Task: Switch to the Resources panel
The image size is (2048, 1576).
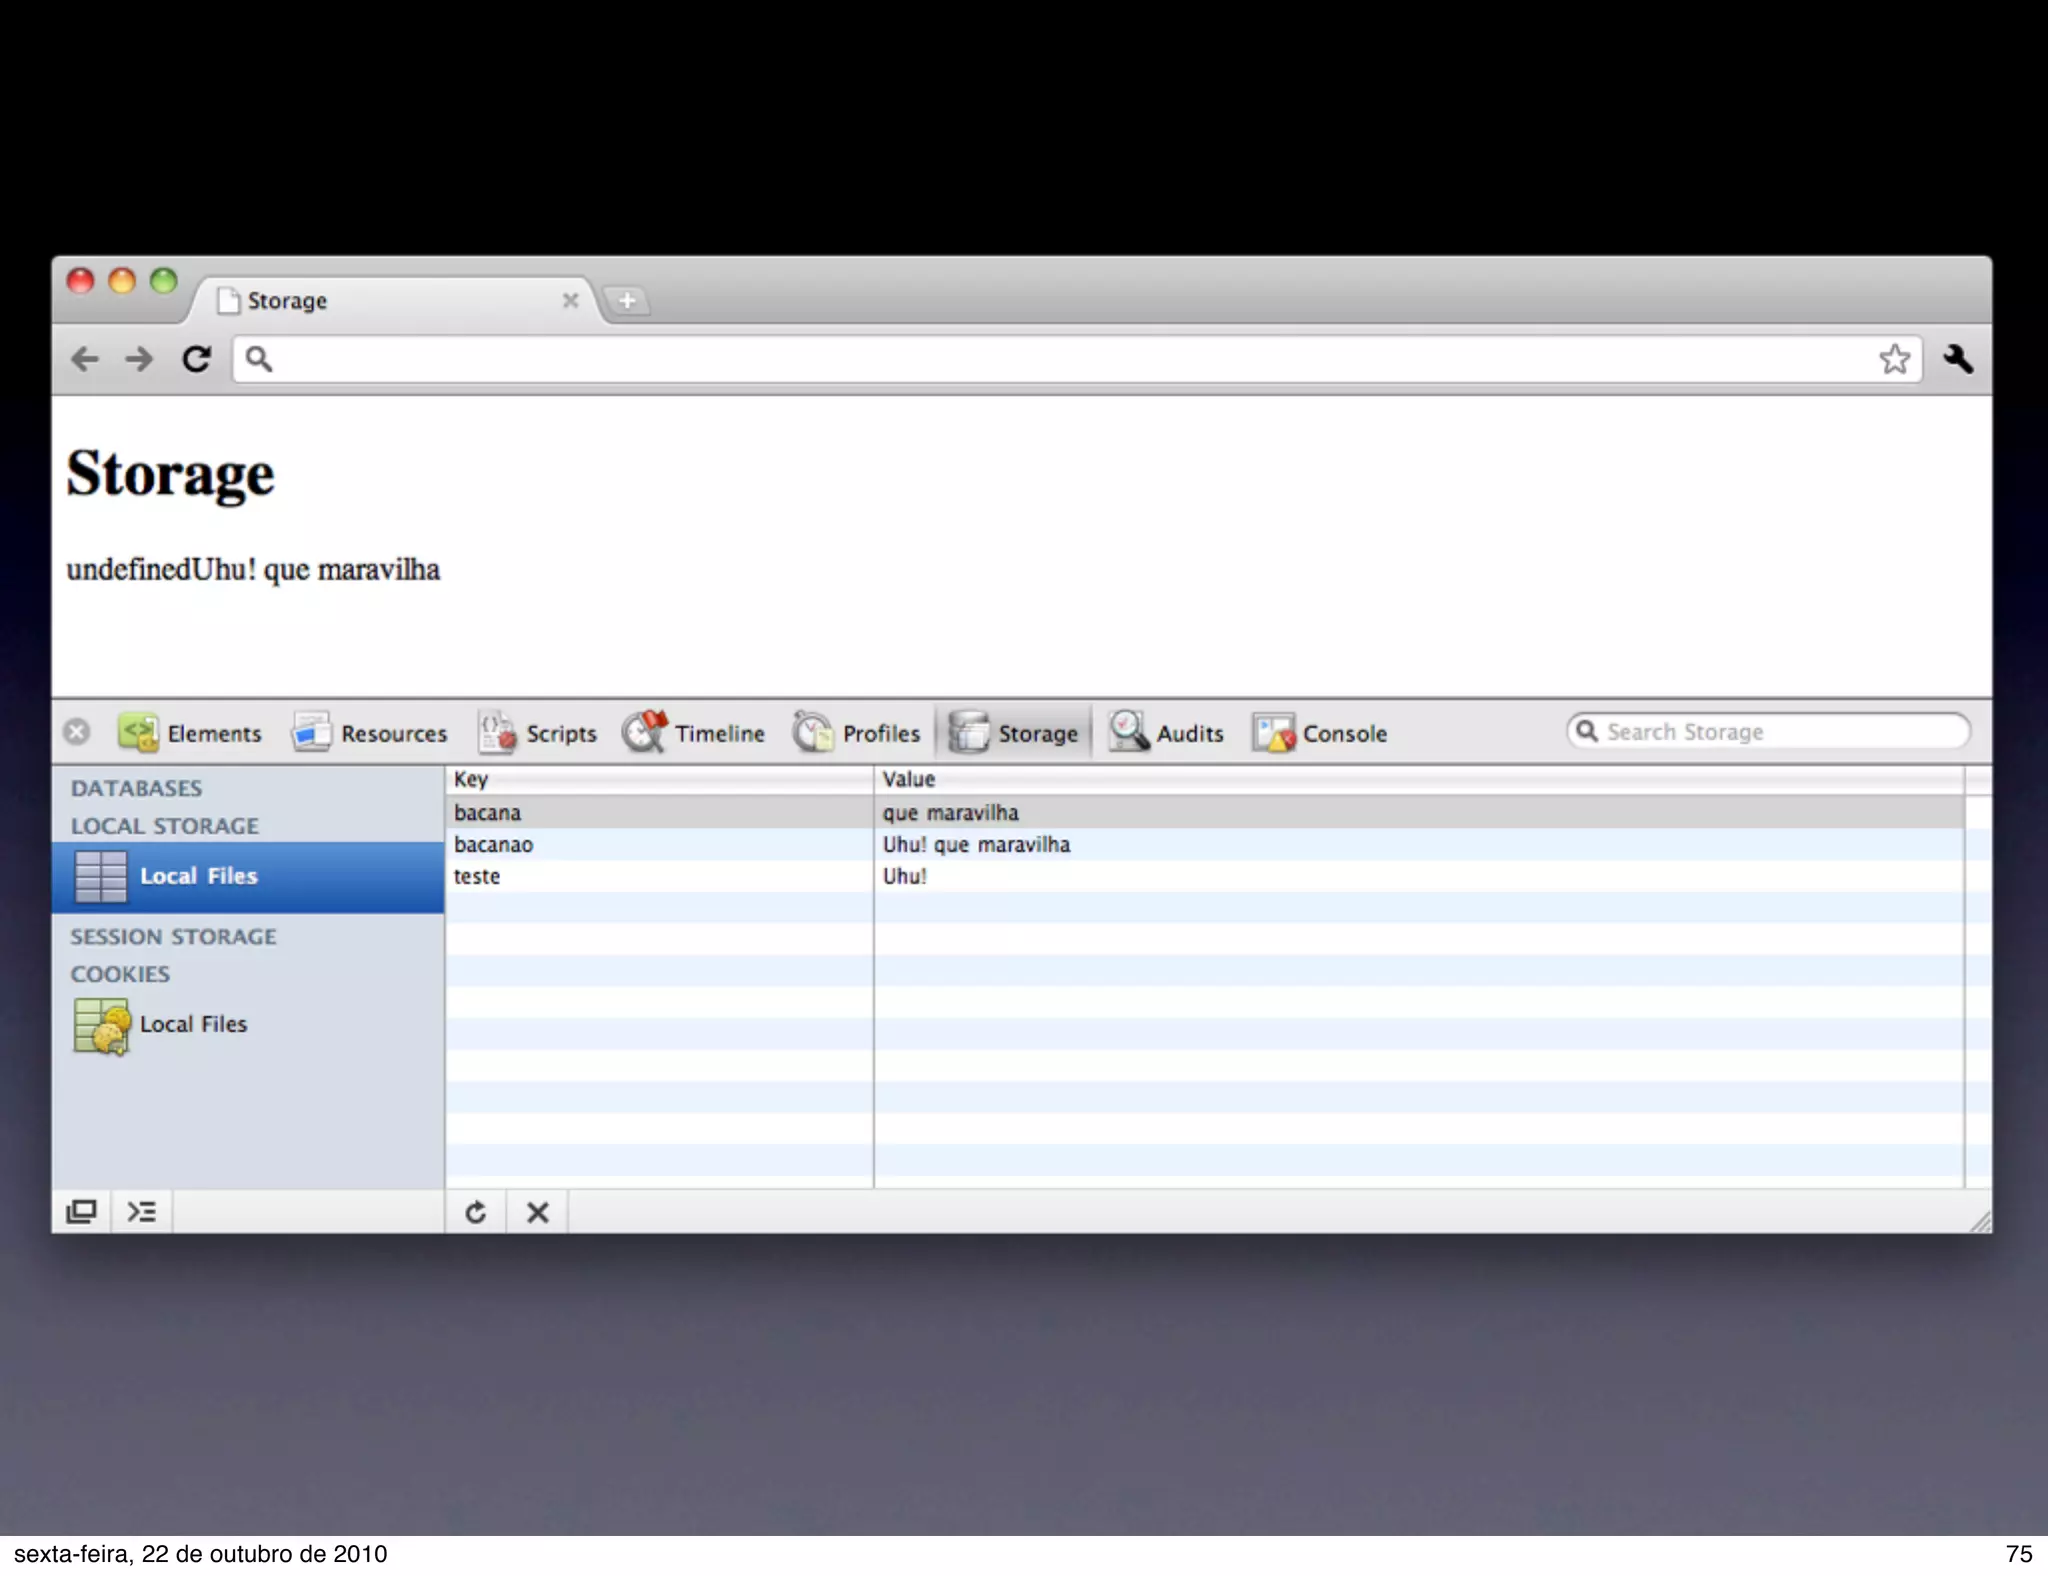Action: pyautogui.click(x=370, y=733)
